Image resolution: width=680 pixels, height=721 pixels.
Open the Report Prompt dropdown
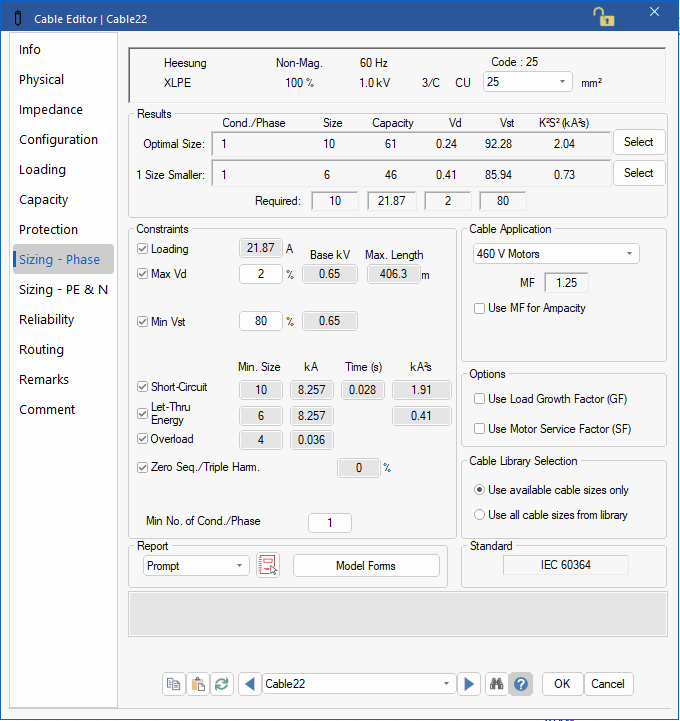(196, 566)
